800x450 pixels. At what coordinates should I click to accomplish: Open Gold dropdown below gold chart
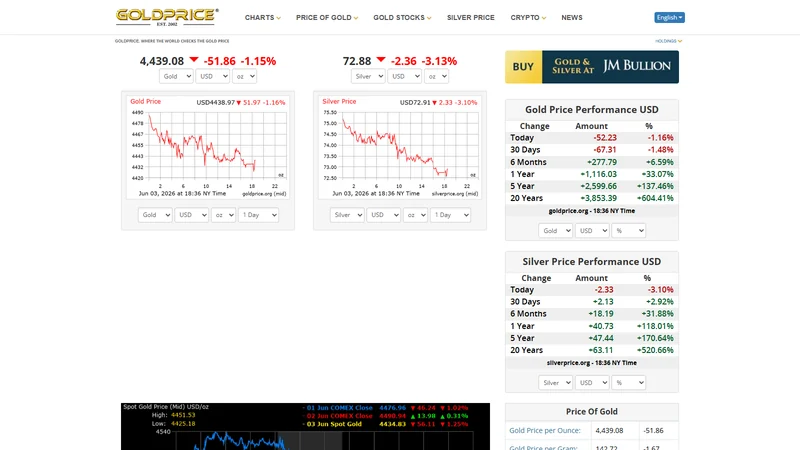click(x=155, y=215)
